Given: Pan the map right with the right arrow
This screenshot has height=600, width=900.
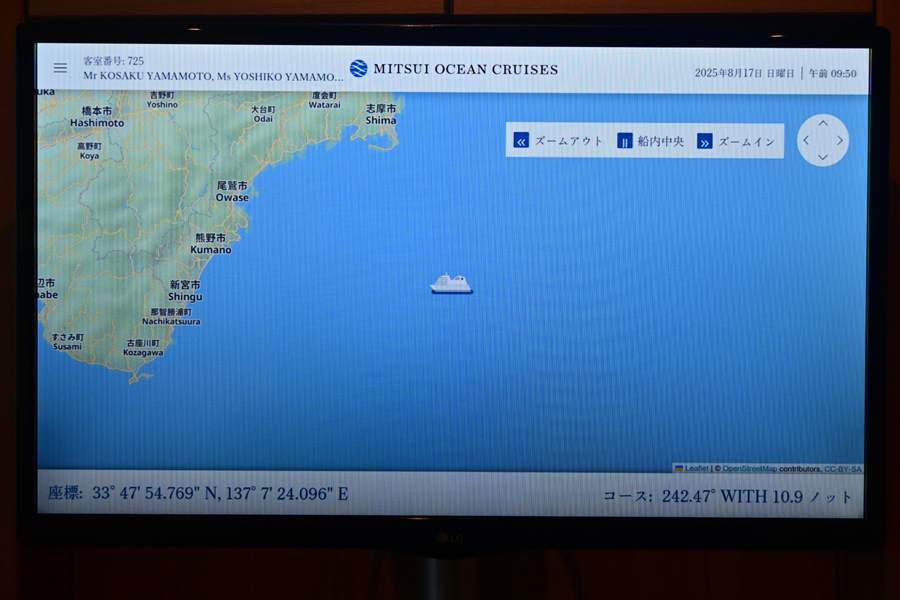Looking at the screenshot, I should point(839,140).
